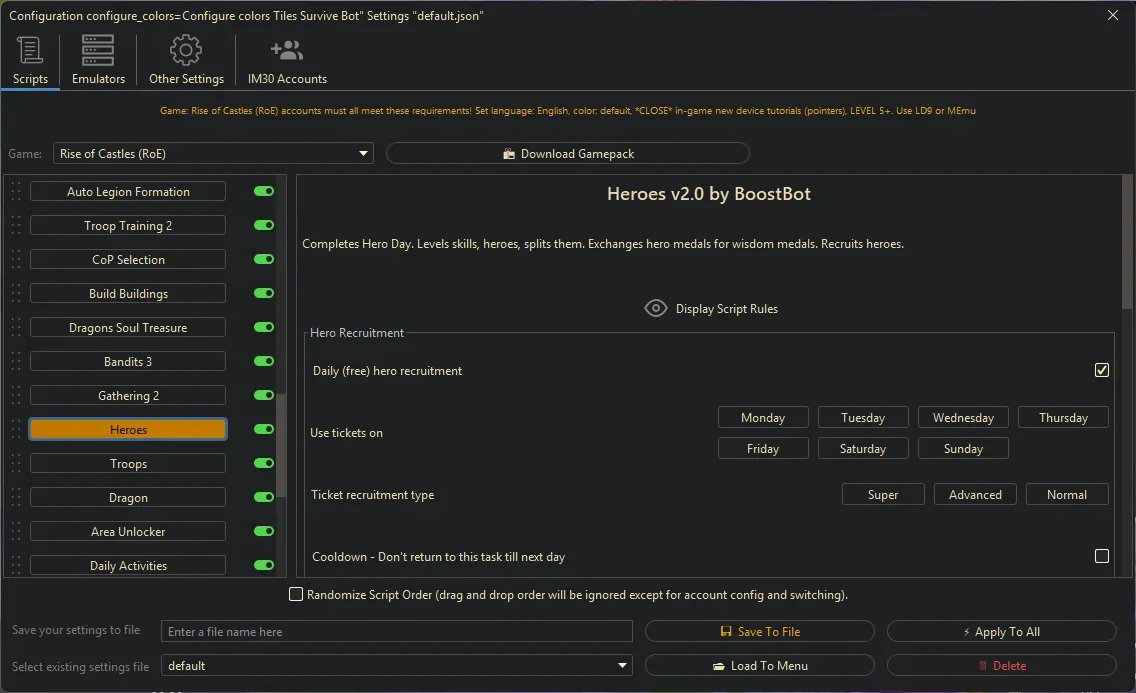
Task: Click drag handle beside Dragons Soul Treasure
Action: (x=16, y=327)
